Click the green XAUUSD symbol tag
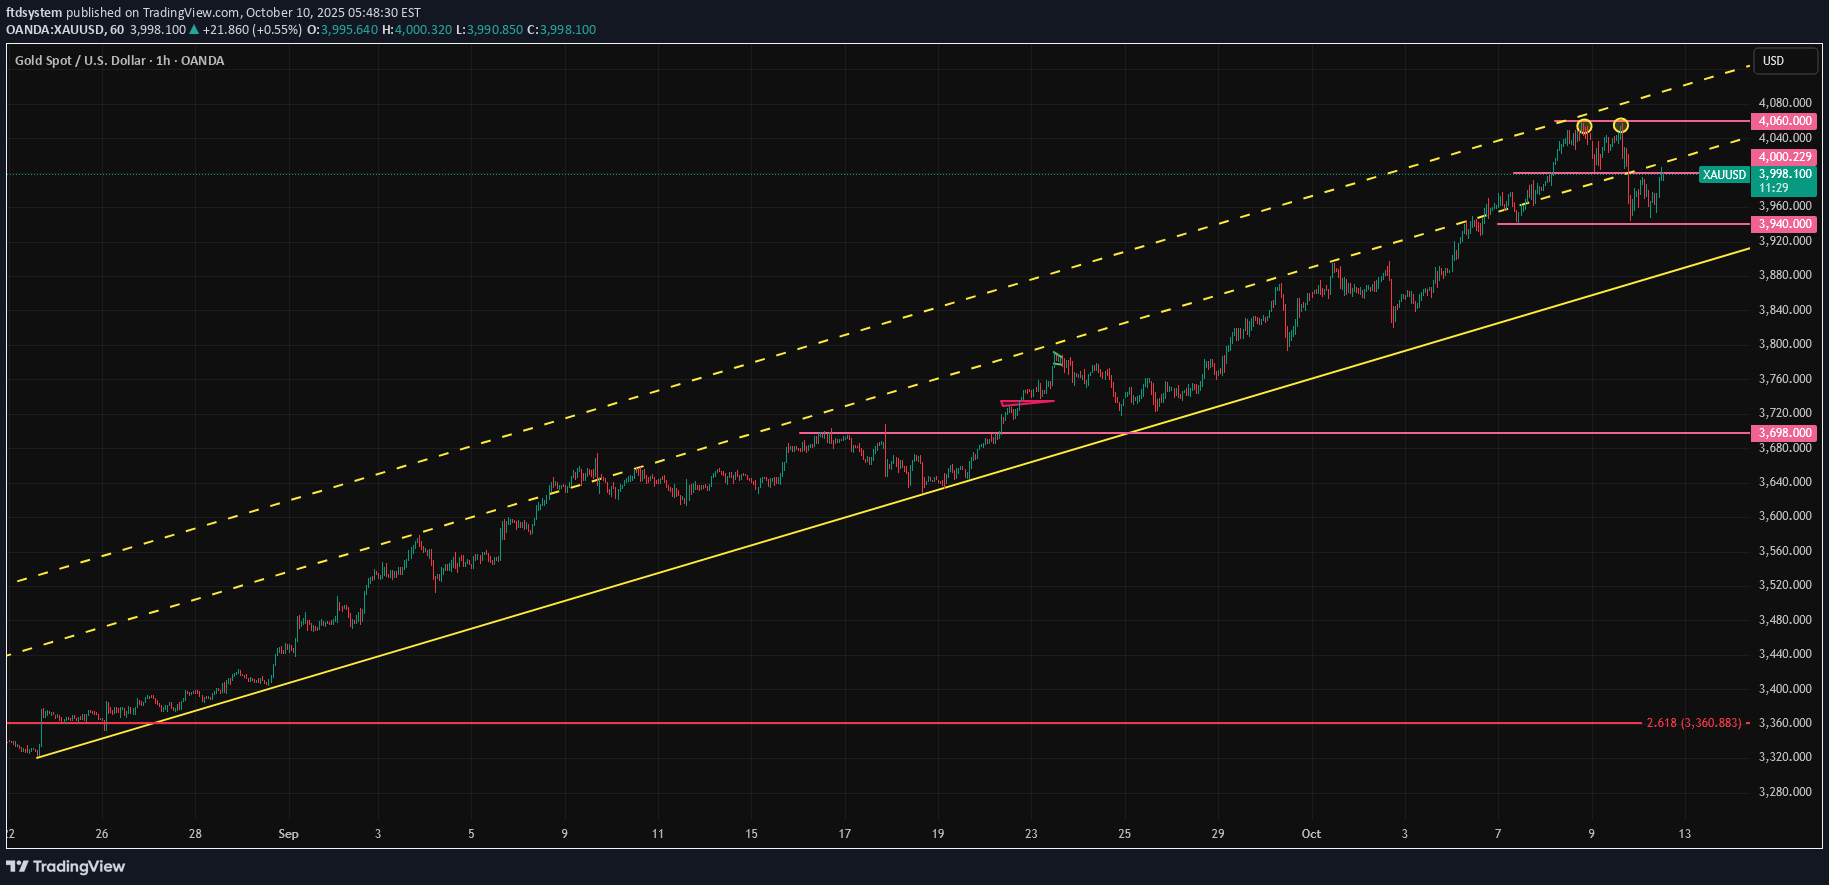This screenshot has width=1829, height=885. pyautogui.click(x=1724, y=175)
